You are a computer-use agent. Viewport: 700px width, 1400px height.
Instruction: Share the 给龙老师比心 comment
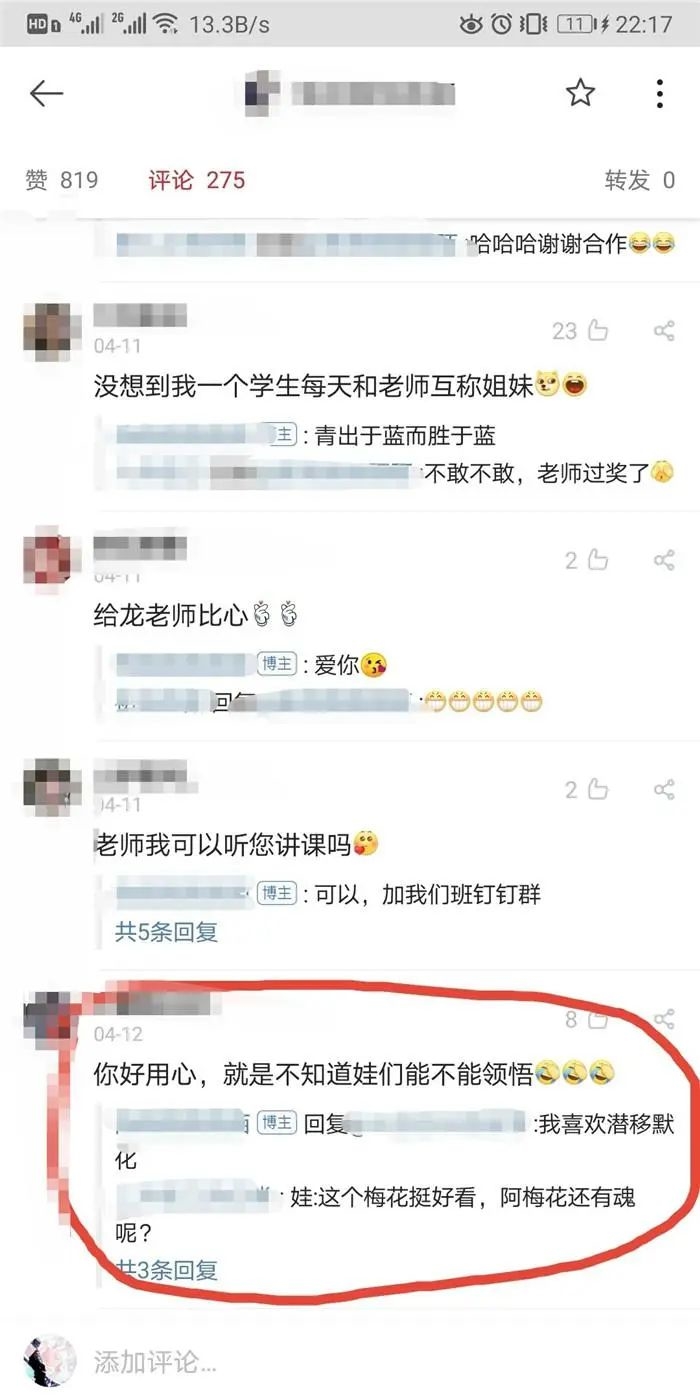tap(664, 560)
